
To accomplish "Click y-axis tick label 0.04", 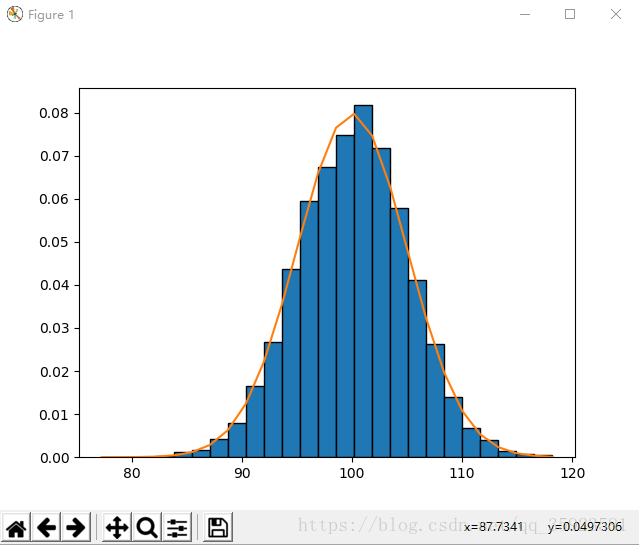I will pos(54,285).
